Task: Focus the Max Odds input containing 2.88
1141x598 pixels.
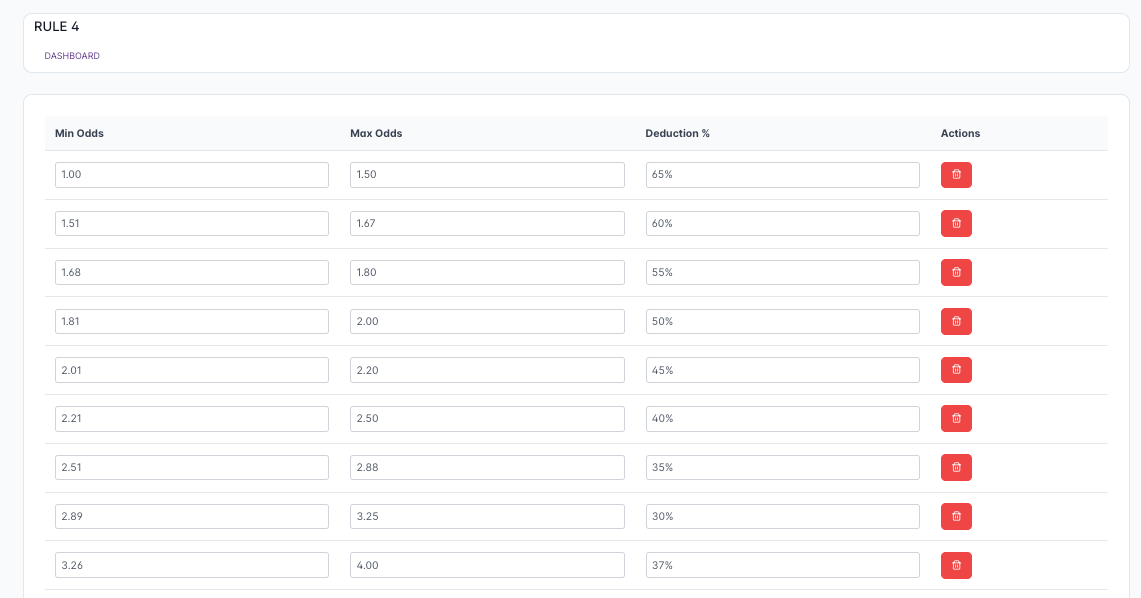Action: pos(487,468)
